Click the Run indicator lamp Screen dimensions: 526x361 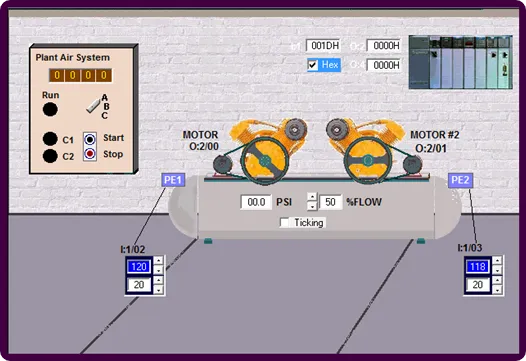click(x=50, y=109)
